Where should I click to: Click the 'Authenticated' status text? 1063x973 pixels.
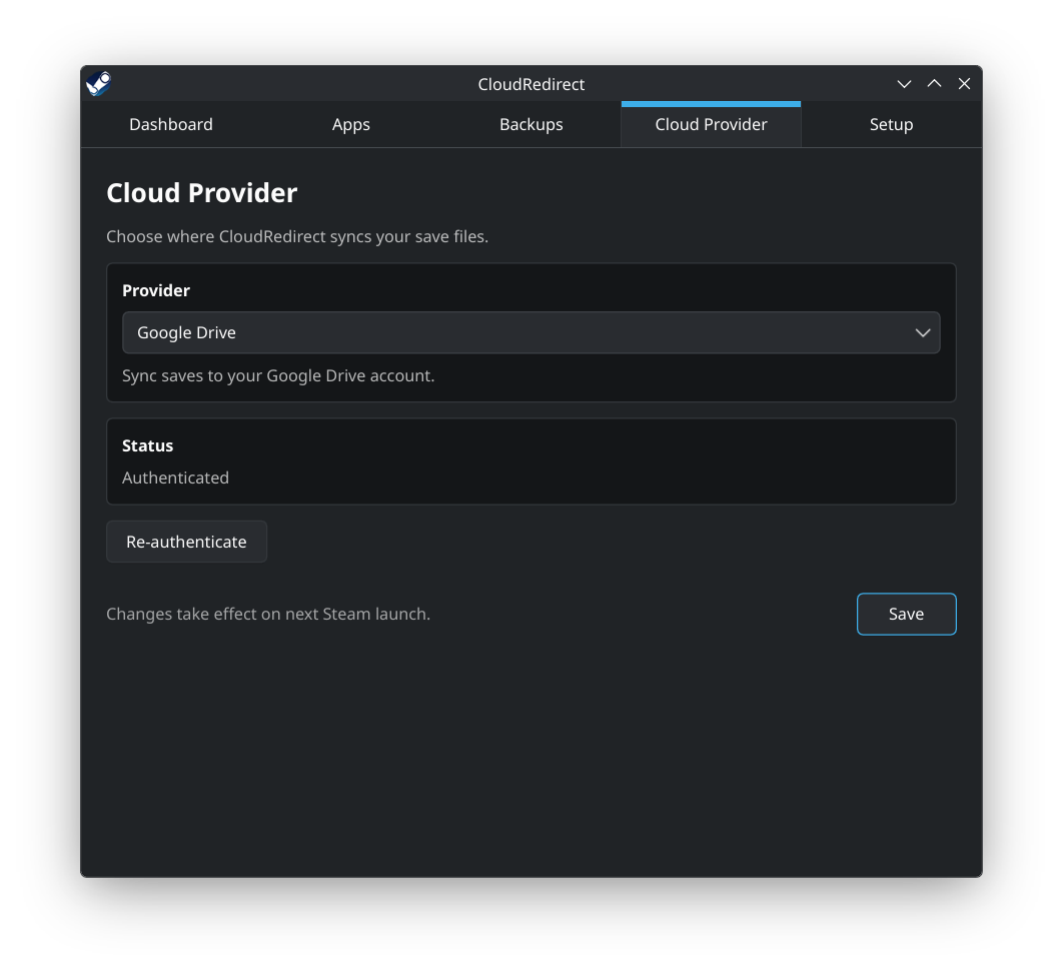[176, 478]
